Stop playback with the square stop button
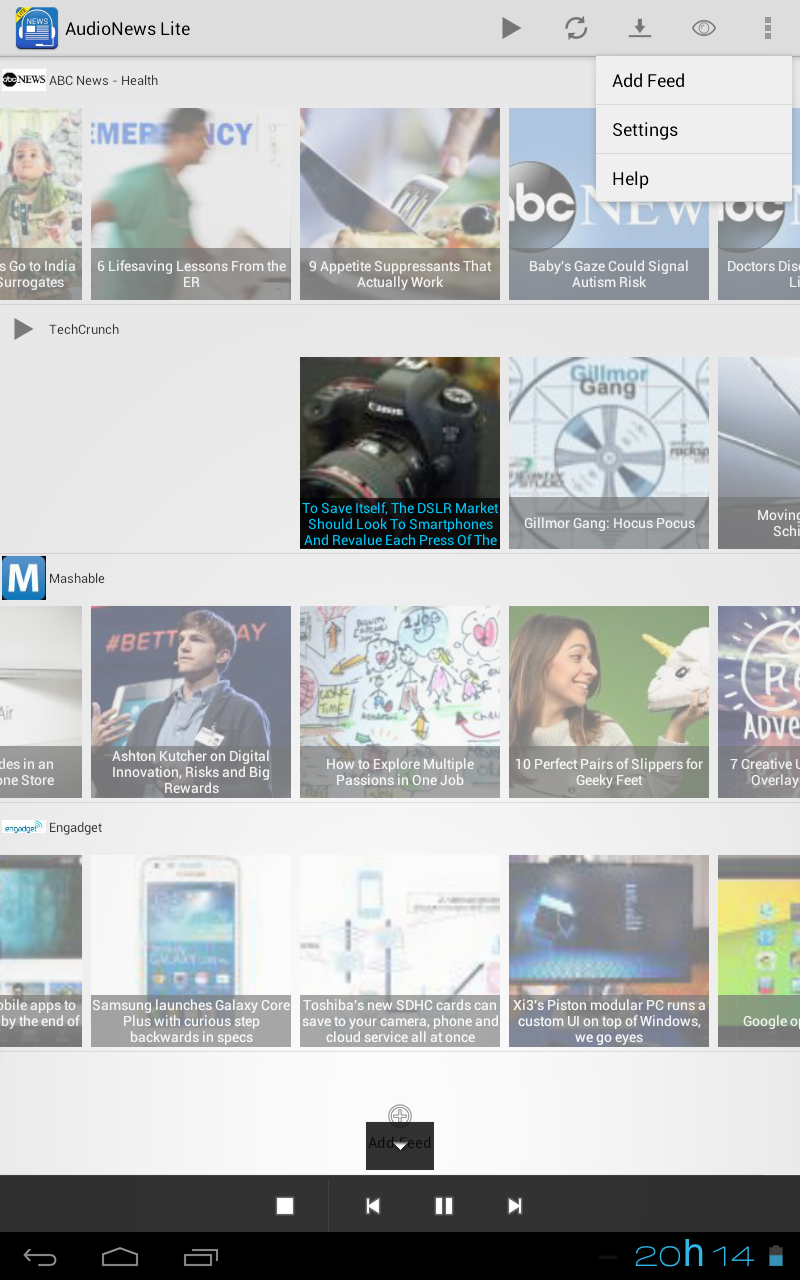 click(x=285, y=1206)
